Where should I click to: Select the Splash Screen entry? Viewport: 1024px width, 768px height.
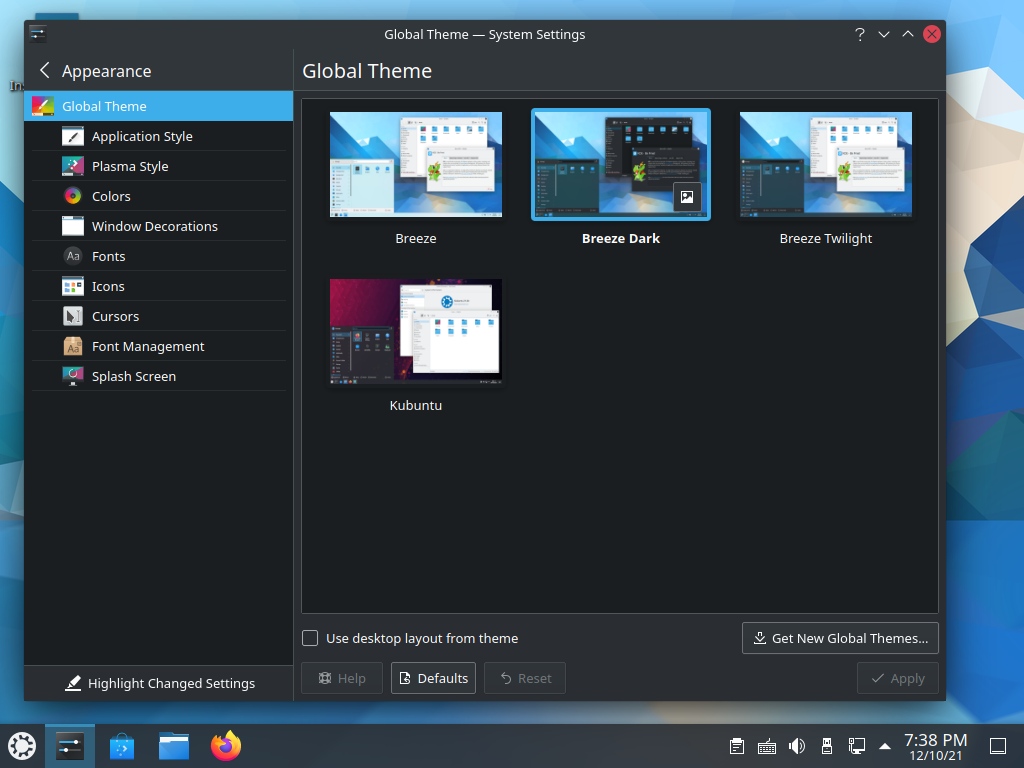159,376
